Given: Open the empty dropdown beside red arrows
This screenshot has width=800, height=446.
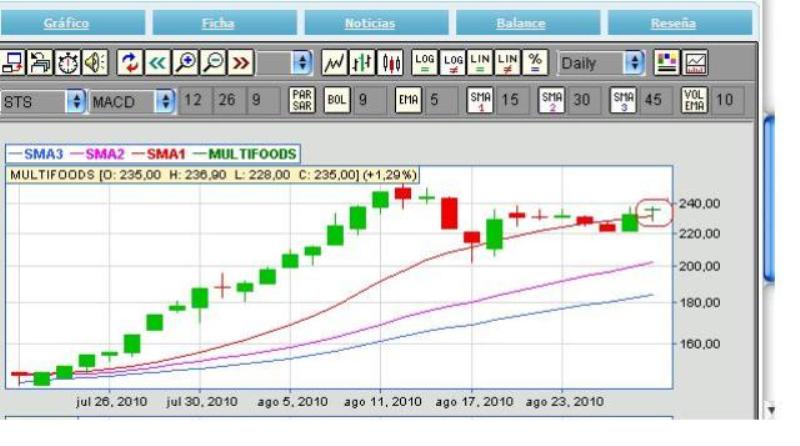Looking at the screenshot, I should tap(285, 63).
